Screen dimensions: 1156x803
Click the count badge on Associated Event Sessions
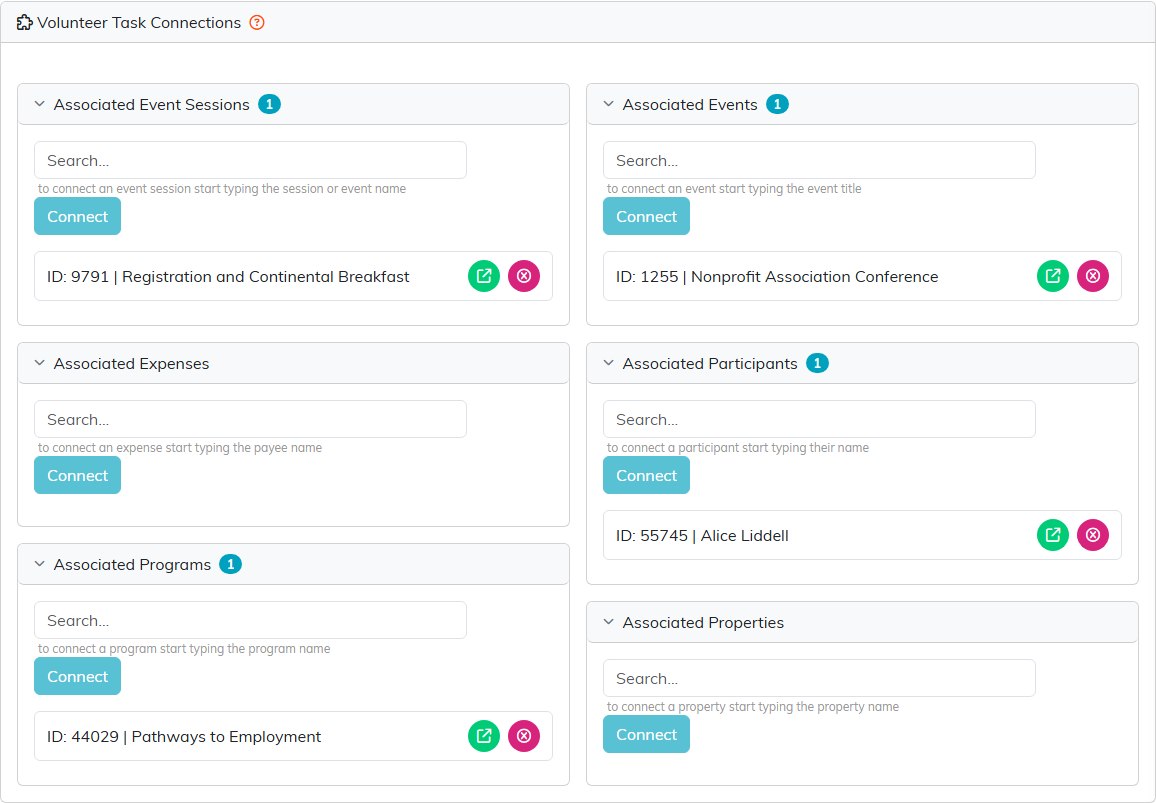pos(269,105)
